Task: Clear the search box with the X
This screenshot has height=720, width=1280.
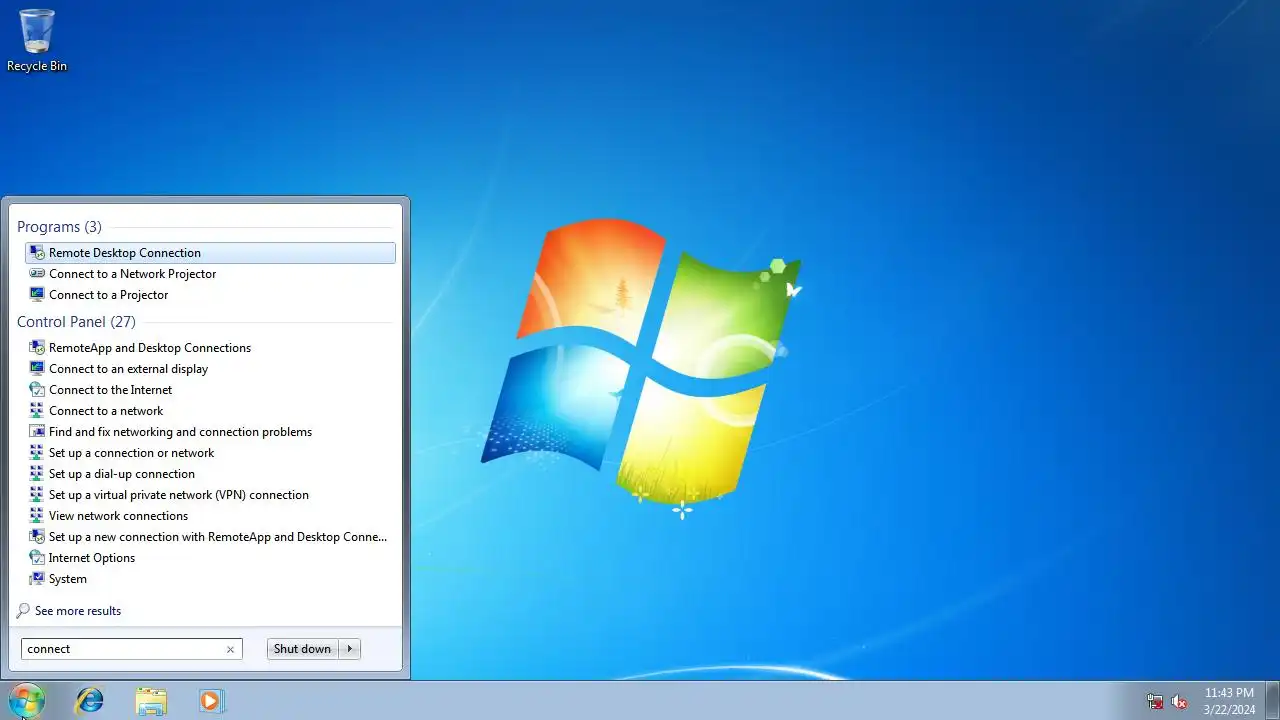Action: tap(230, 649)
